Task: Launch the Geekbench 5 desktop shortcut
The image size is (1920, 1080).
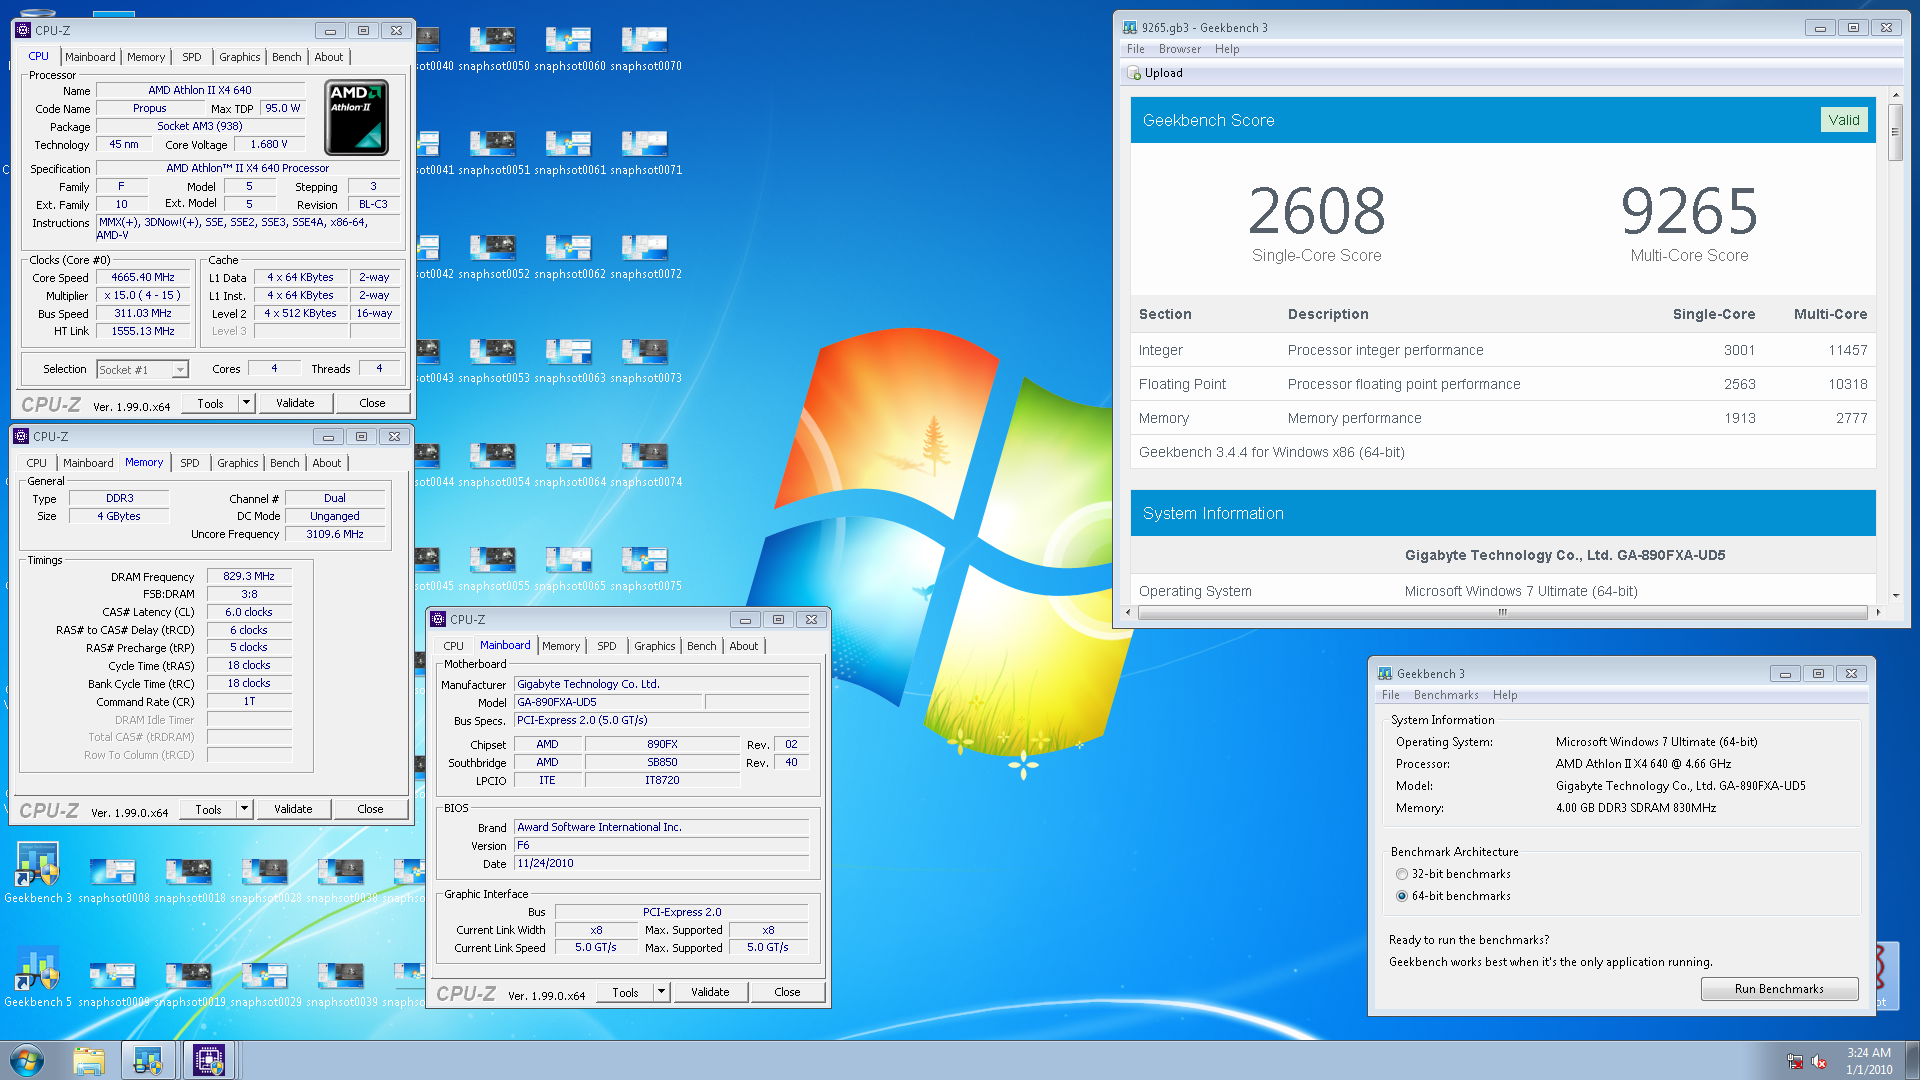Action: (x=38, y=977)
